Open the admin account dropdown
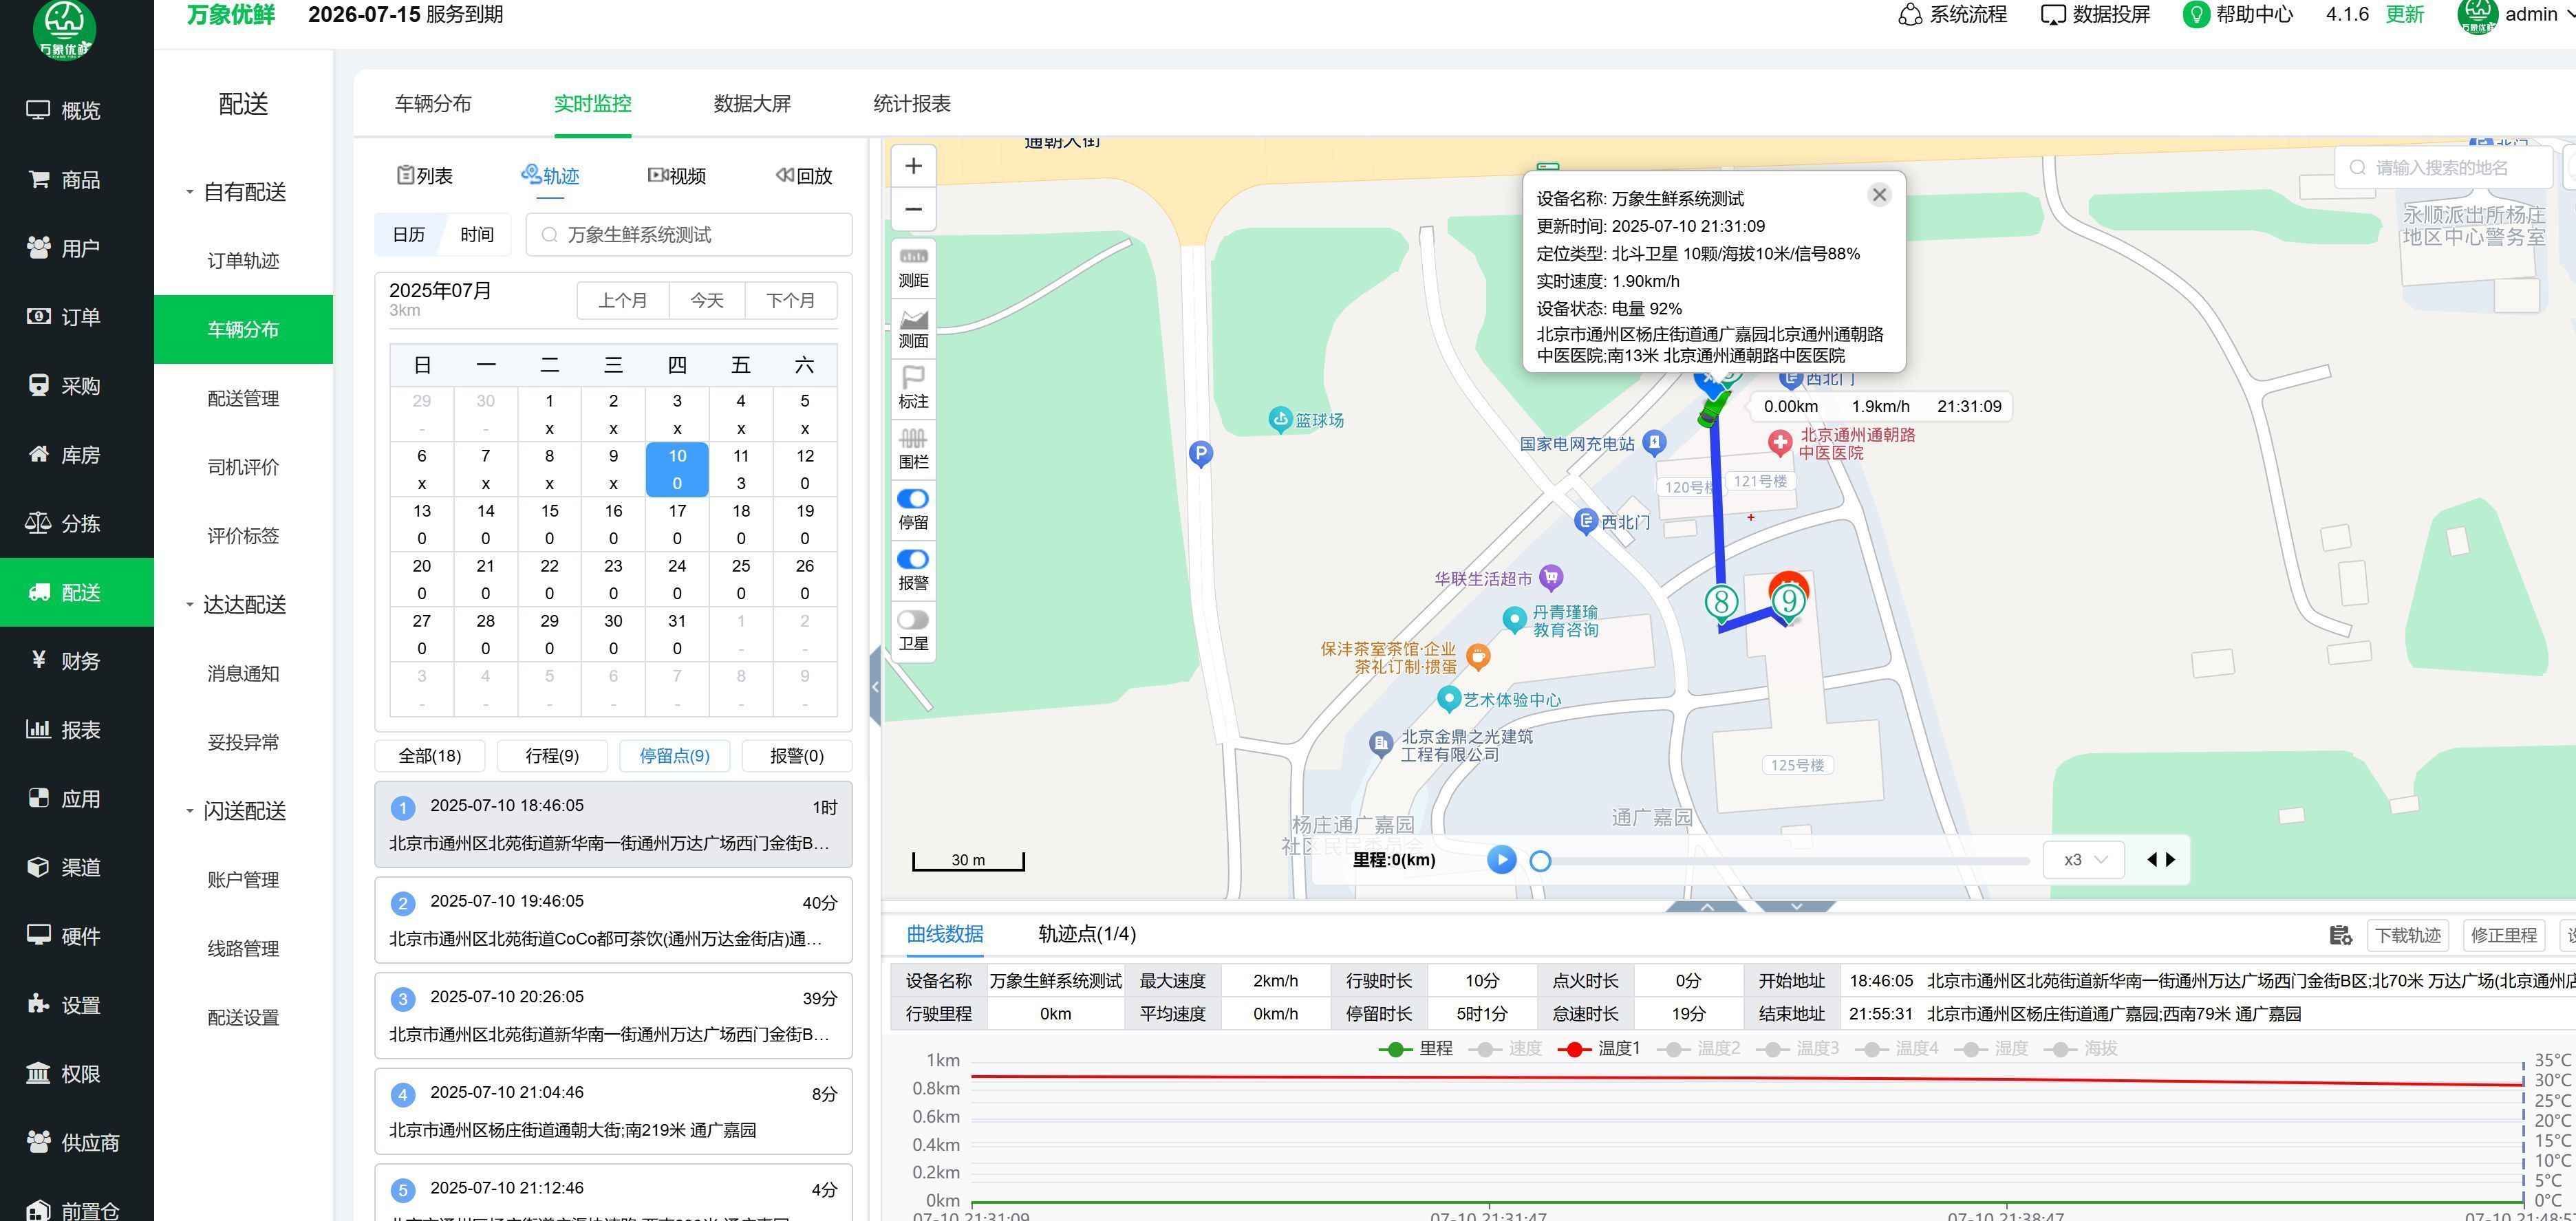Image resolution: width=2576 pixels, height=1221 pixels. pos(2516,15)
